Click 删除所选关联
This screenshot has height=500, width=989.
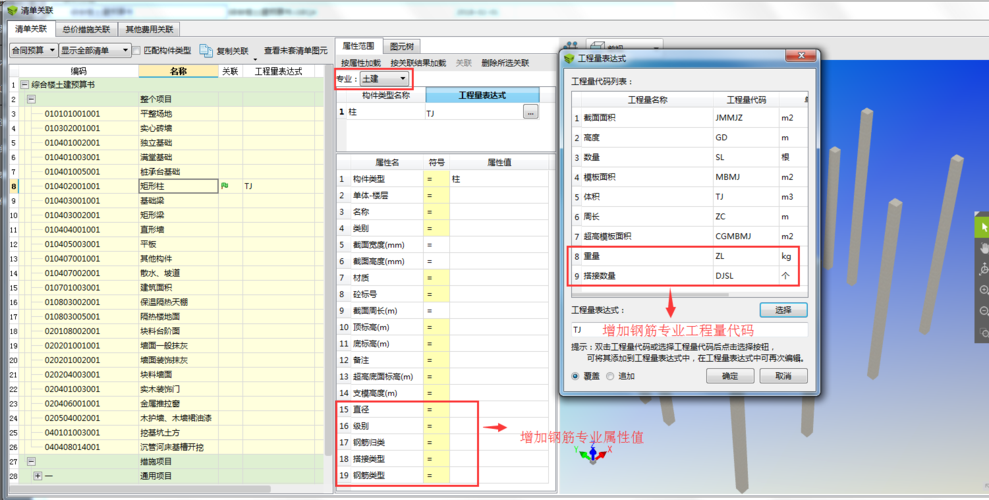pyautogui.click(x=505, y=63)
